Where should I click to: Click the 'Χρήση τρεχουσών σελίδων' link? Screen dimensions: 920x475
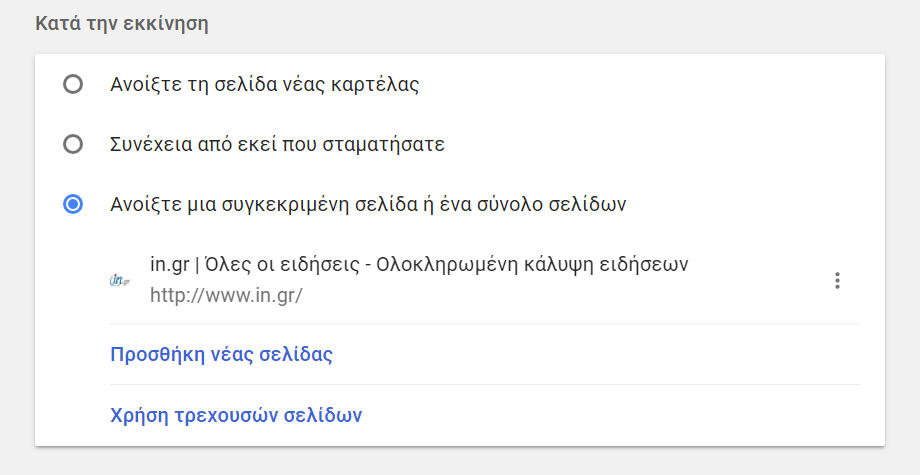click(236, 415)
